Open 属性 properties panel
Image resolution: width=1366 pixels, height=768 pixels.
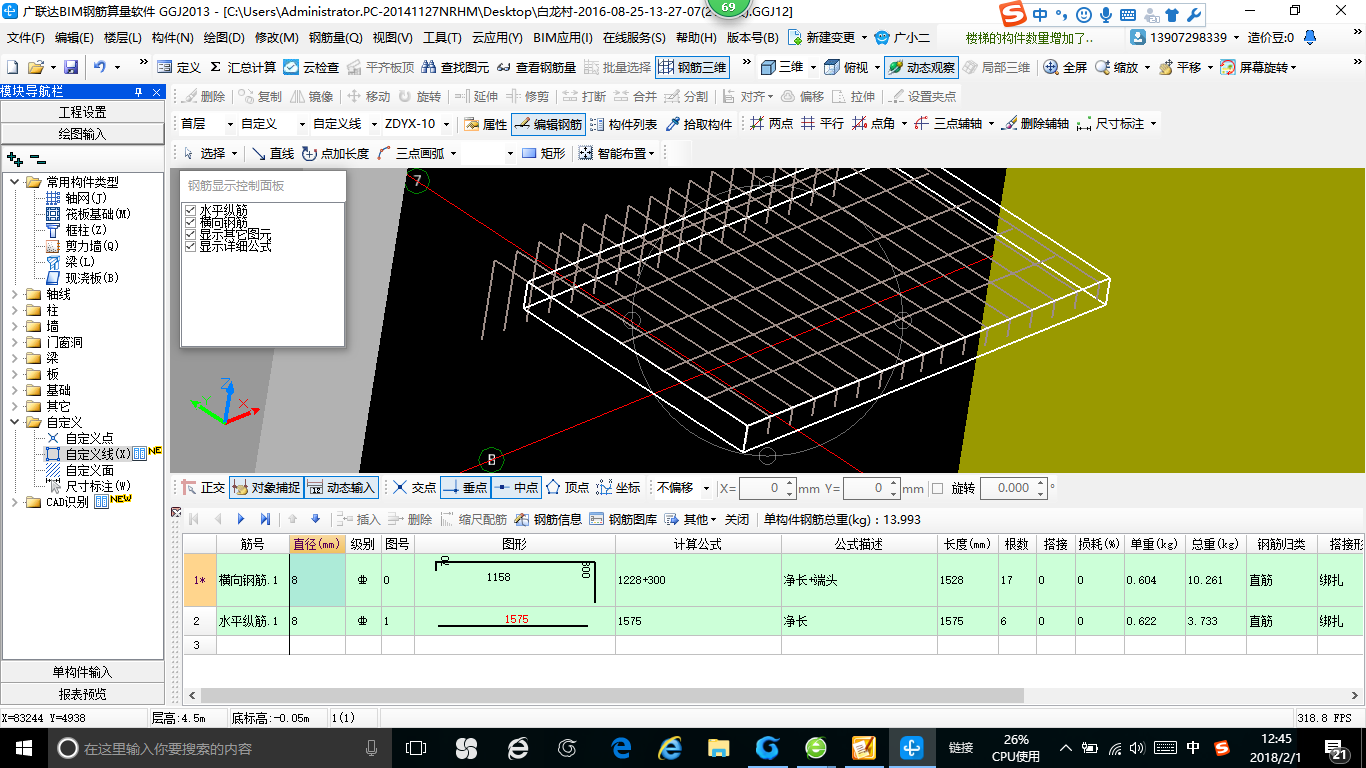coord(485,124)
